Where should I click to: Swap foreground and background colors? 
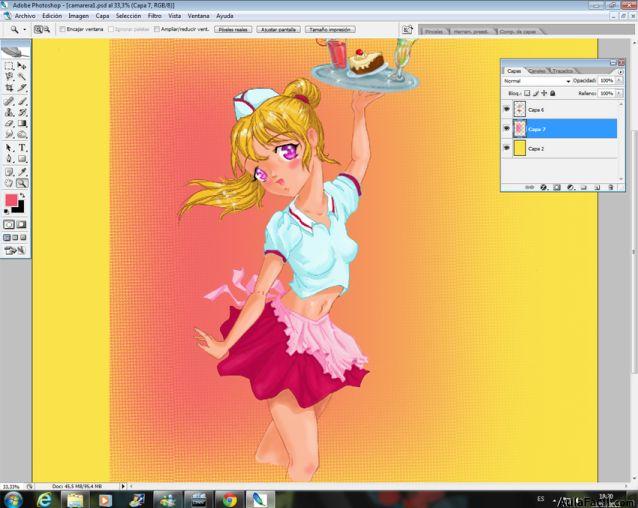tap(23, 196)
